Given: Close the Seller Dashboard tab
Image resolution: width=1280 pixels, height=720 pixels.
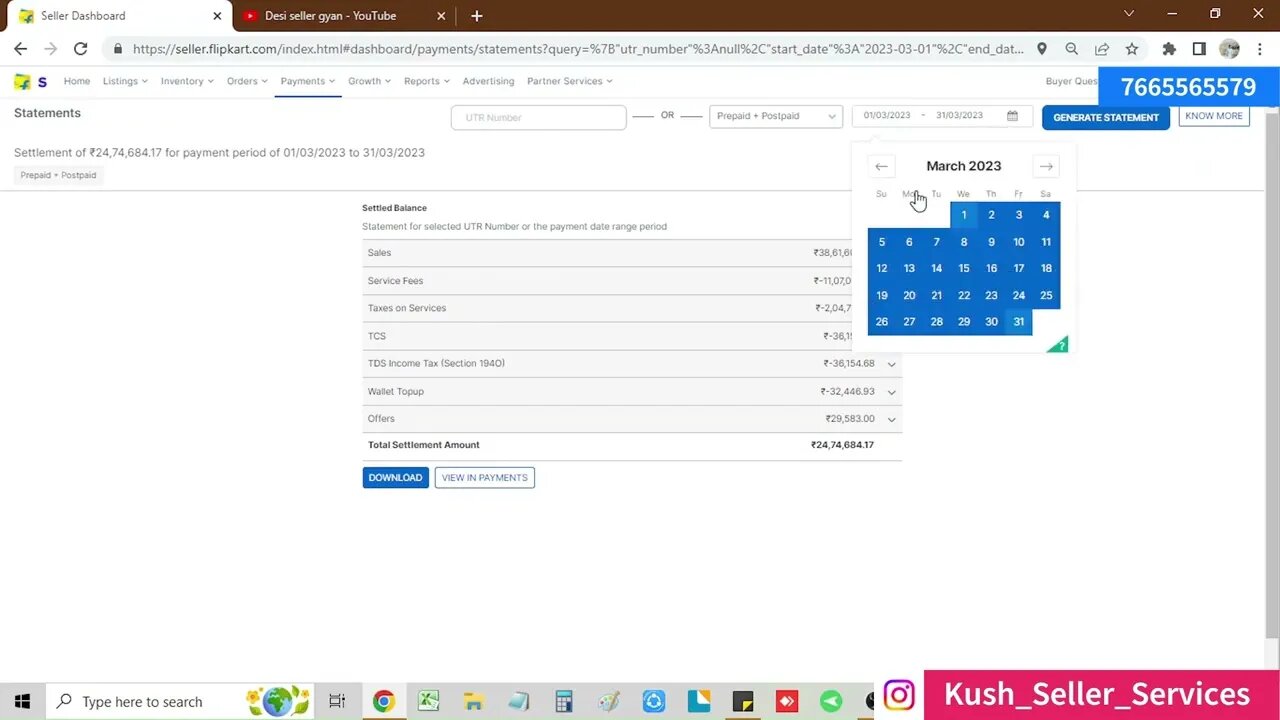Looking at the screenshot, I should point(217,16).
